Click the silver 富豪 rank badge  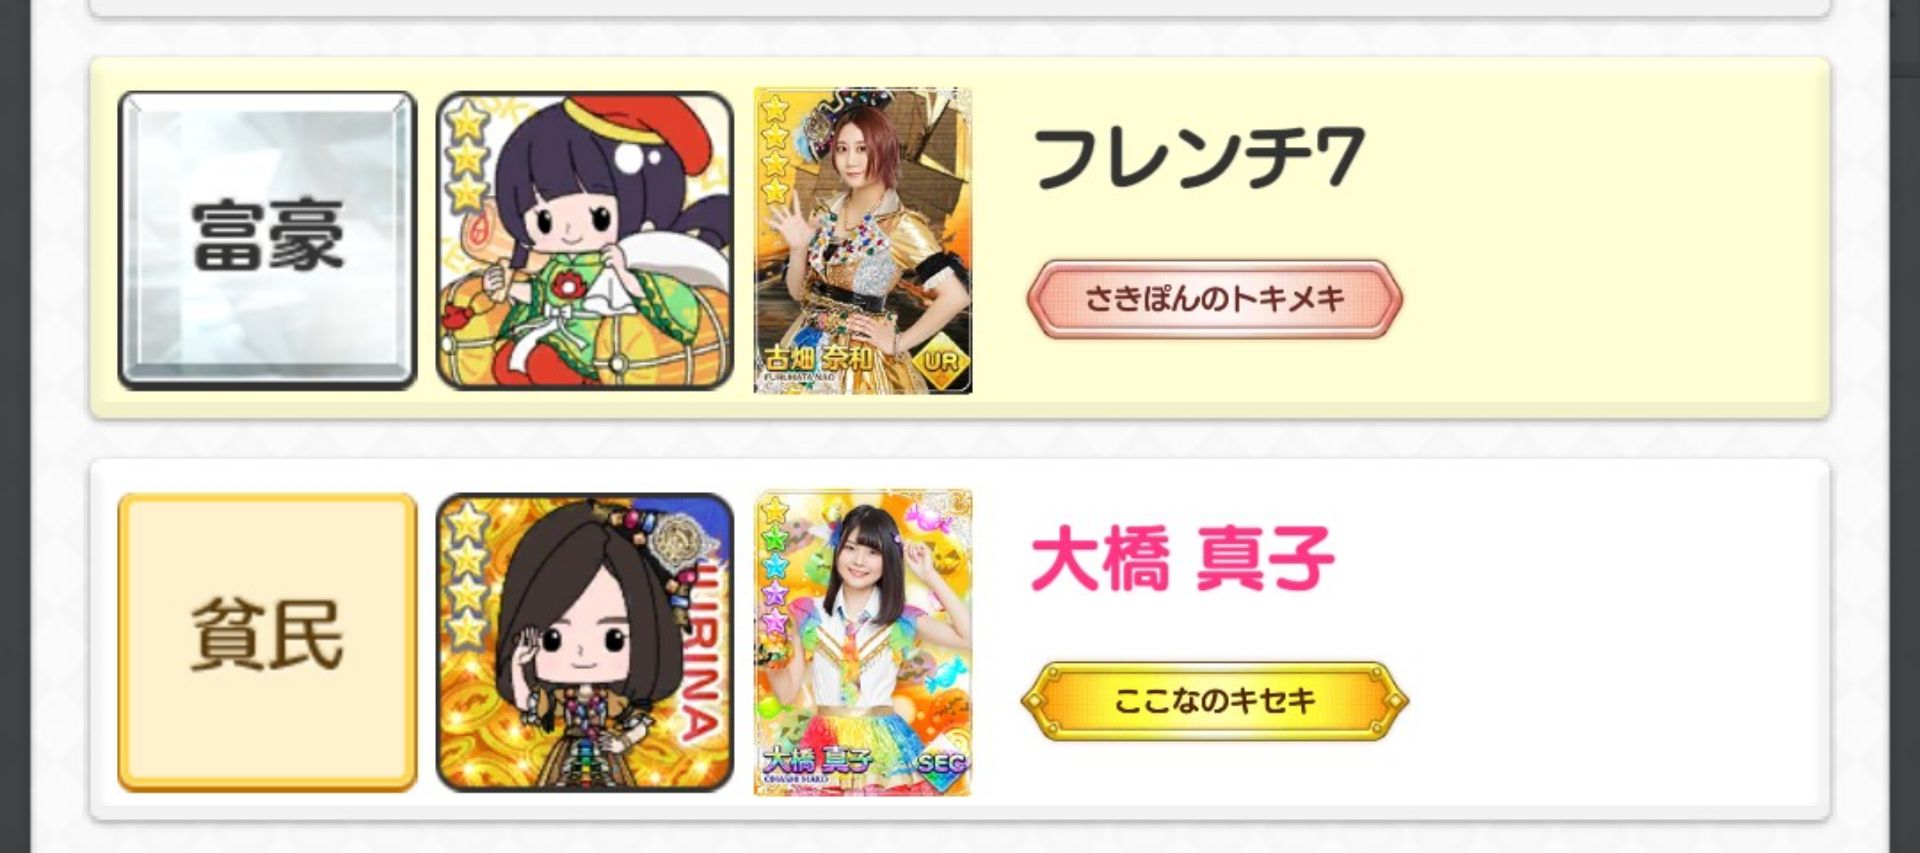[267, 240]
